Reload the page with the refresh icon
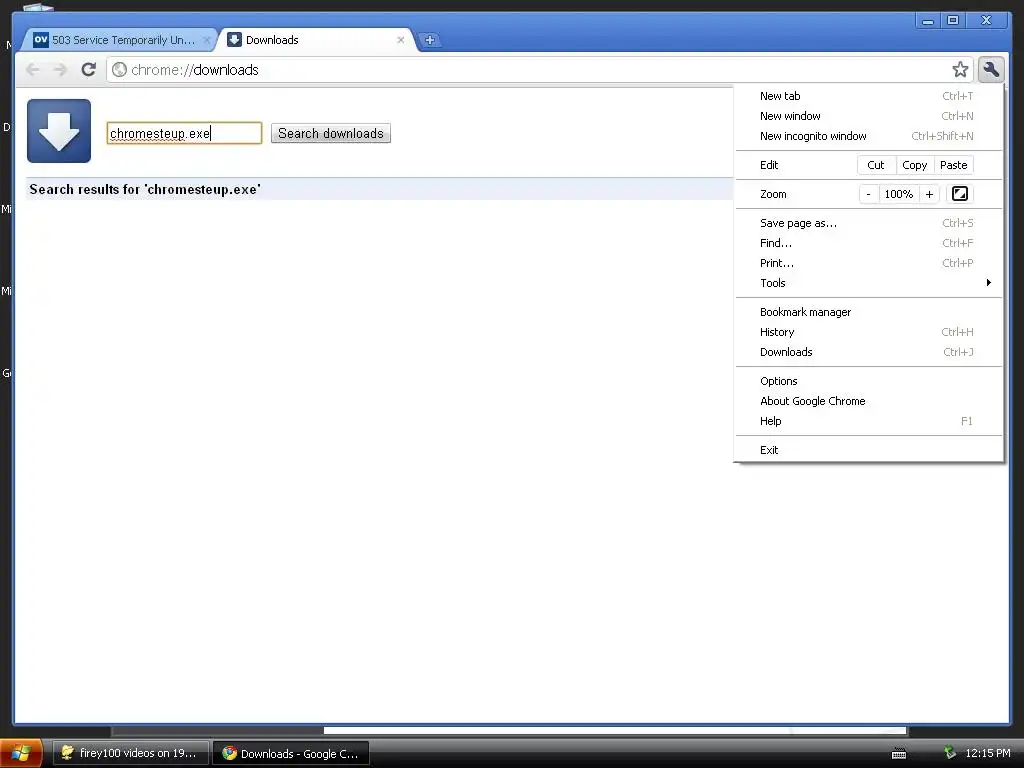 (89, 69)
